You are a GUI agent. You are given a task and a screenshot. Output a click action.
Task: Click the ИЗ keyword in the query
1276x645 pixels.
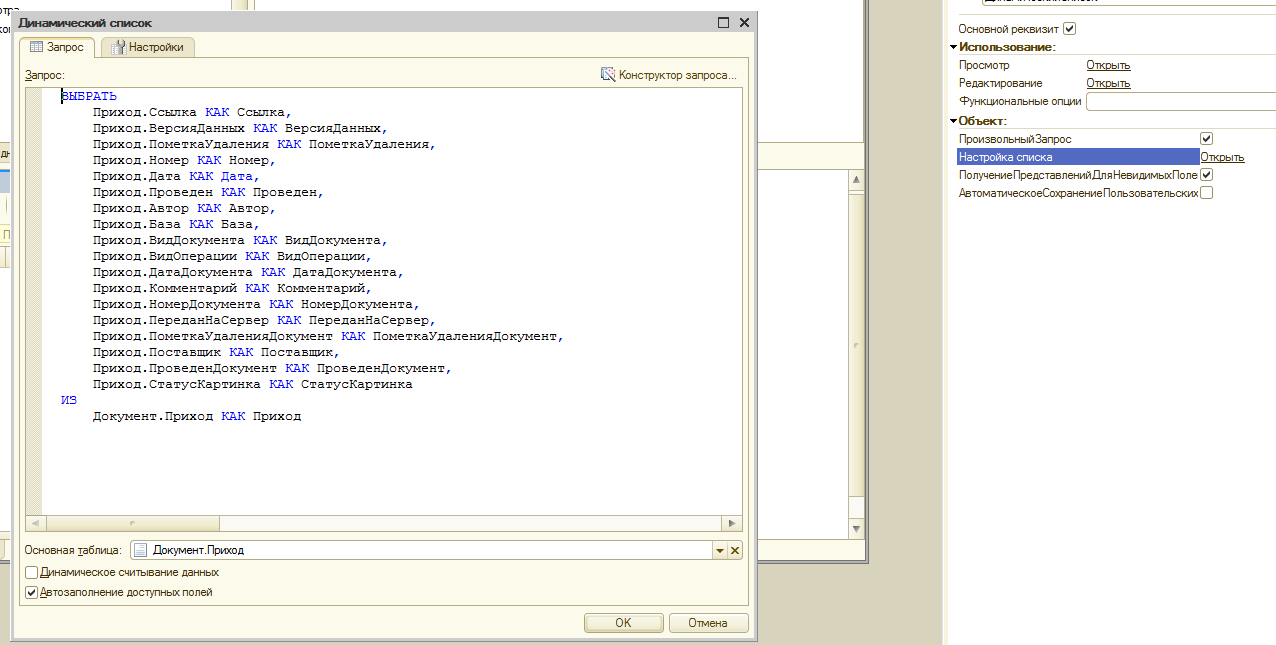pos(69,400)
